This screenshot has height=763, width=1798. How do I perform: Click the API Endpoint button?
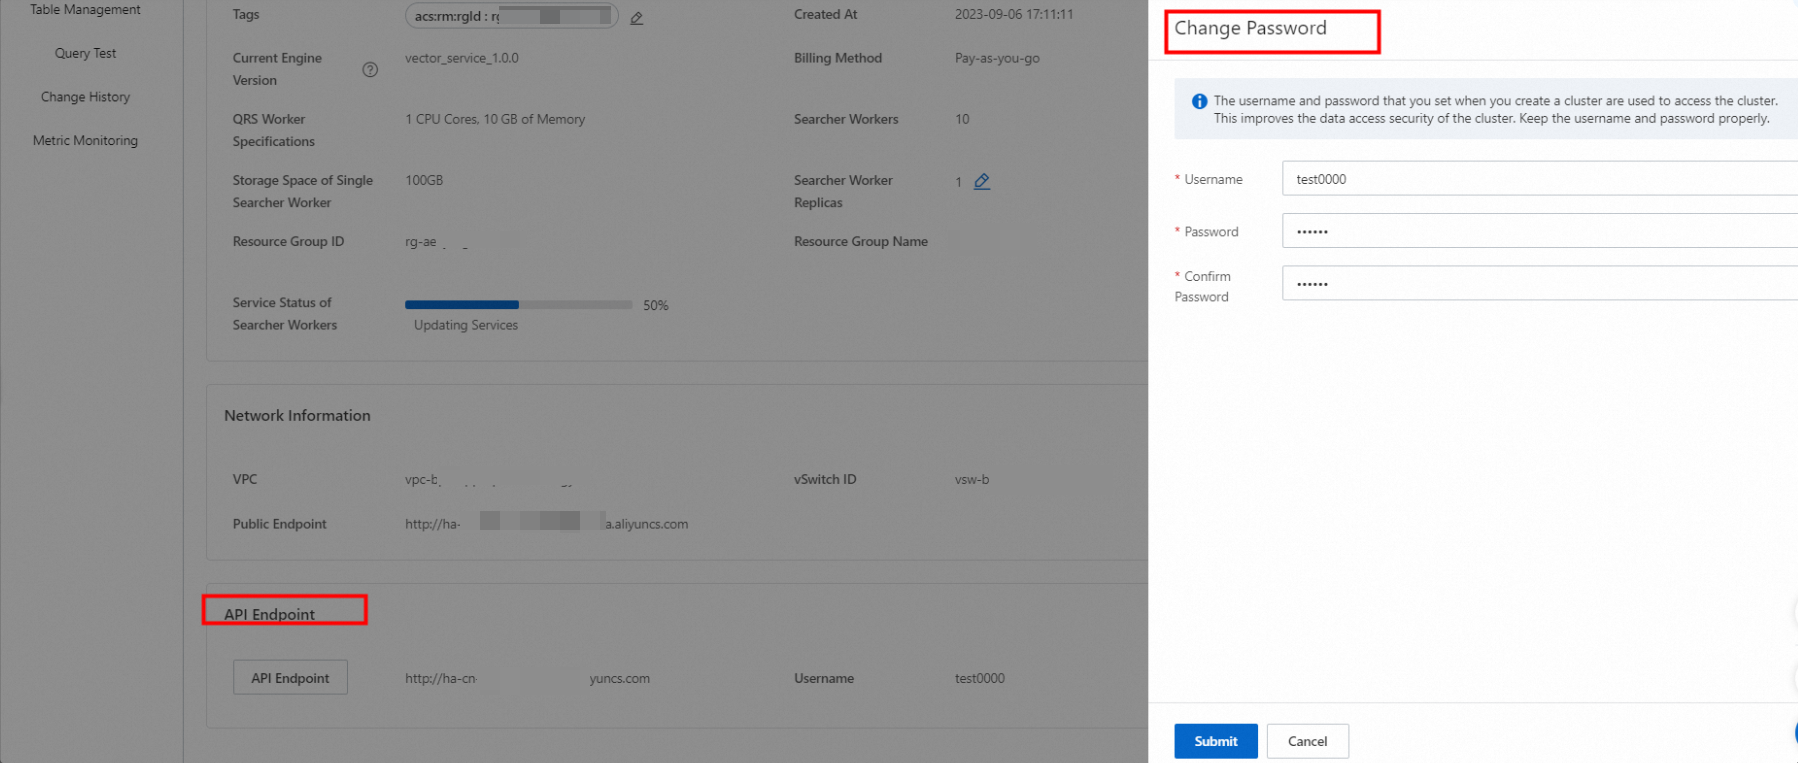tap(290, 677)
